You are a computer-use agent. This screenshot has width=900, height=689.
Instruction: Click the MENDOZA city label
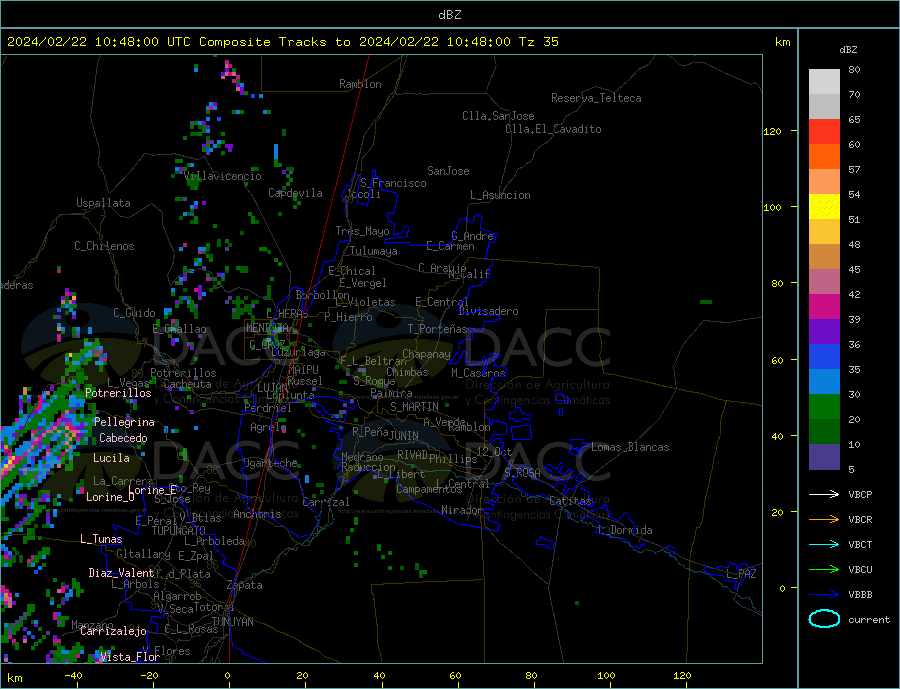[268, 328]
